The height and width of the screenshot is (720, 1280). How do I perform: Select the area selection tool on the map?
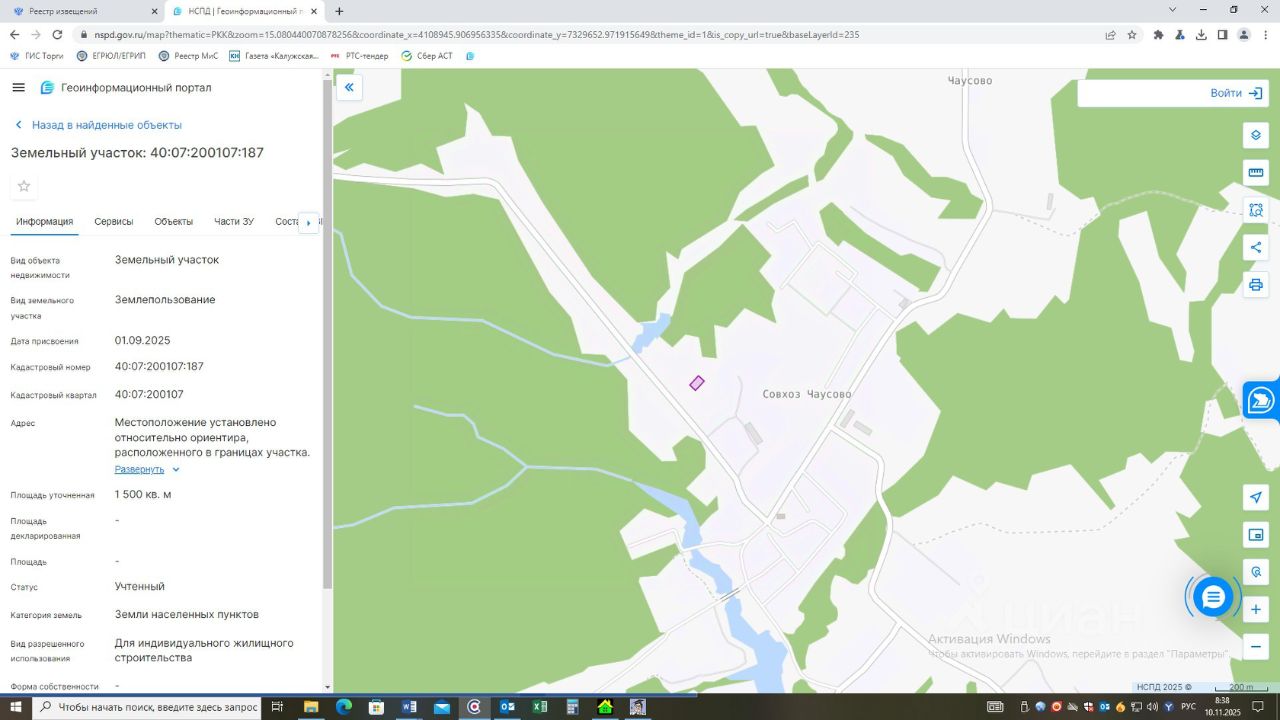[x=1256, y=210]
